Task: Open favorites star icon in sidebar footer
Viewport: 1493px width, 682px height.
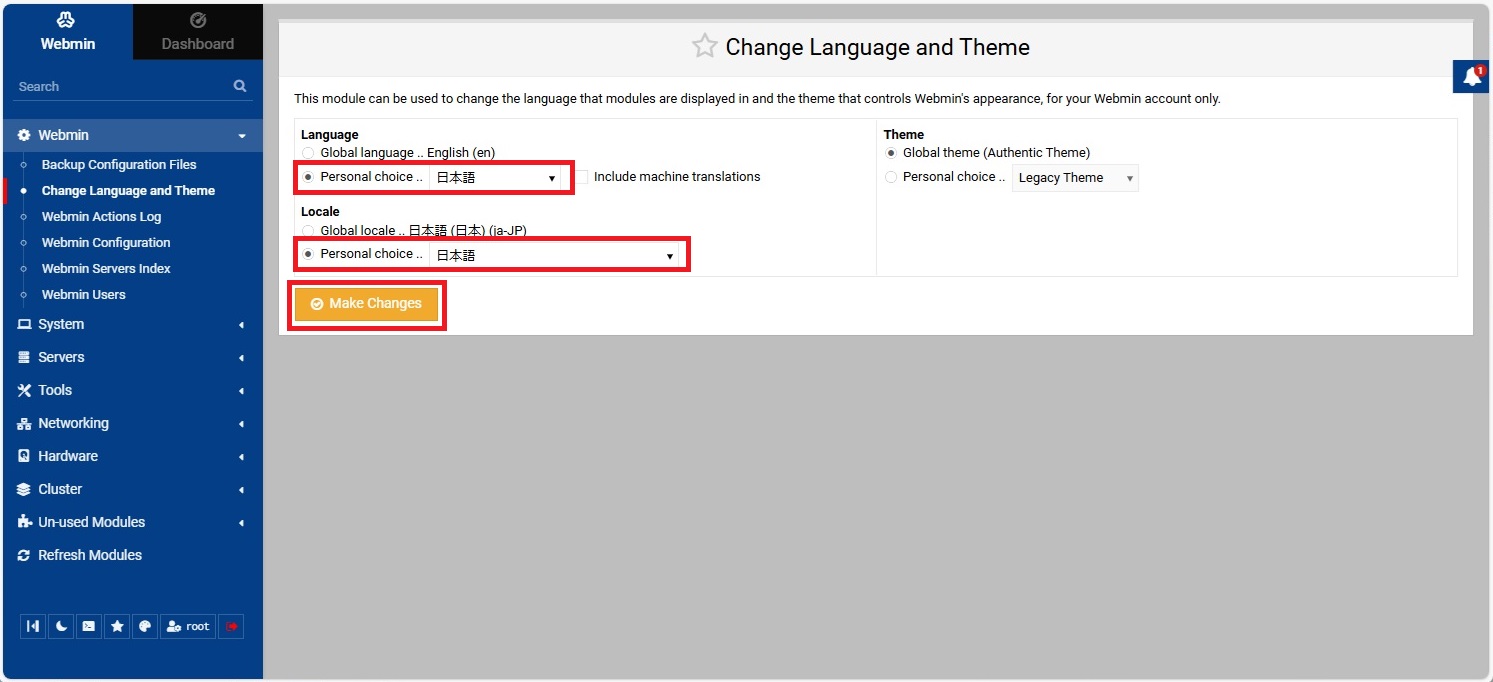Action: coord(117,626)
